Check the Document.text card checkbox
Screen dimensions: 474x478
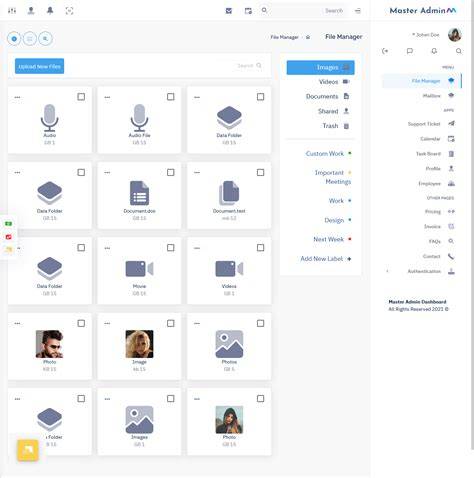[261, 172]
